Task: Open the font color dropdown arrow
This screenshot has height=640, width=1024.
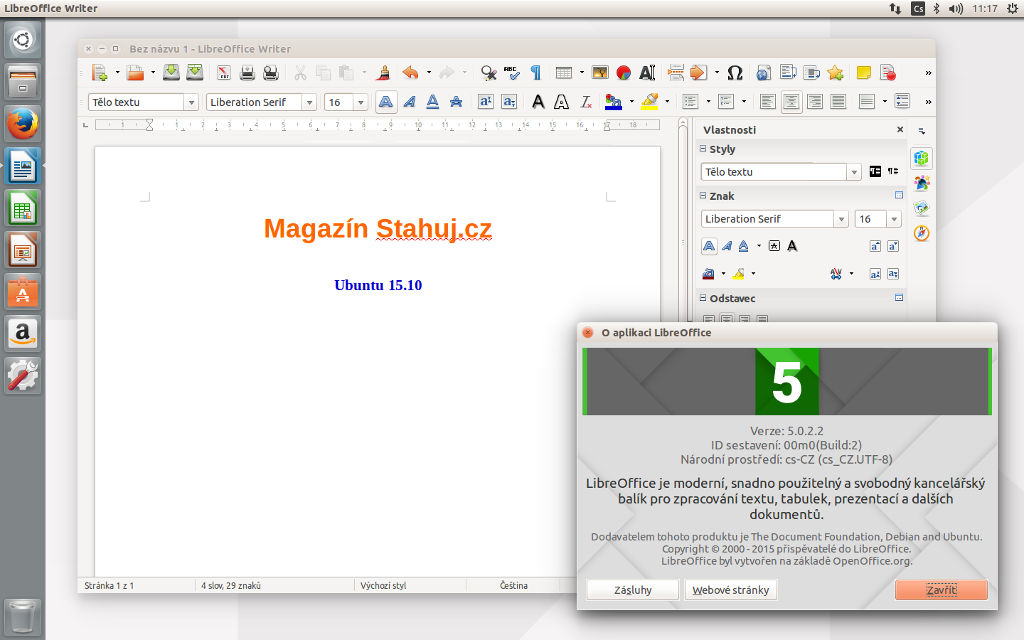Action: 631,102
